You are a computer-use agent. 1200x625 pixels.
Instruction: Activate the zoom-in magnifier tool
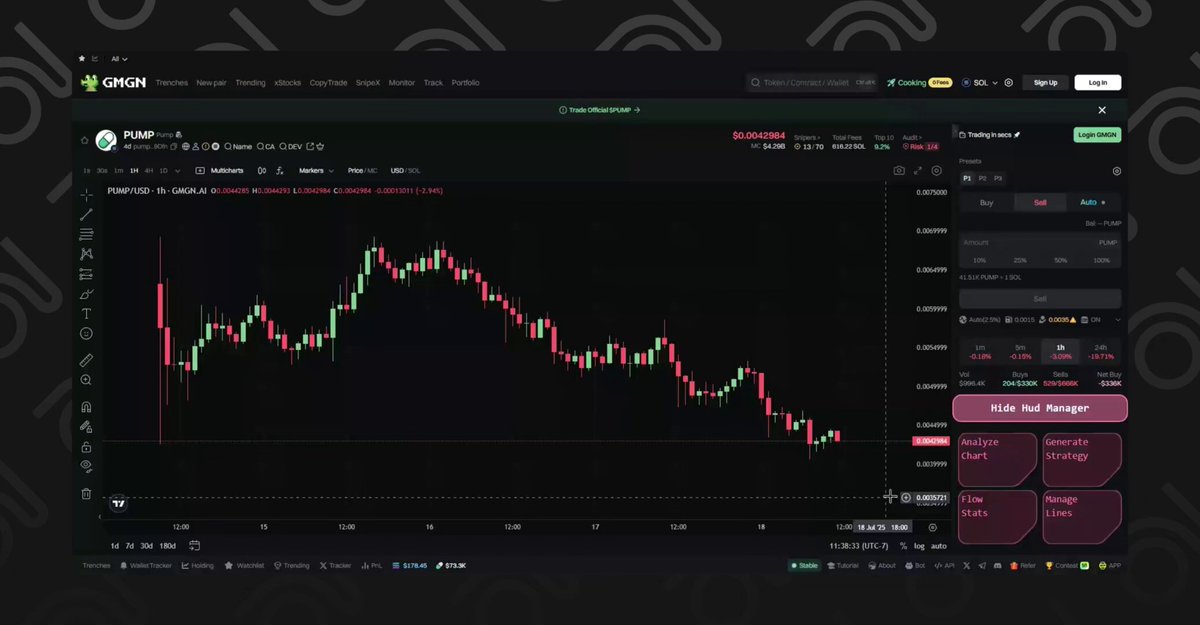[x=86, y=380]
